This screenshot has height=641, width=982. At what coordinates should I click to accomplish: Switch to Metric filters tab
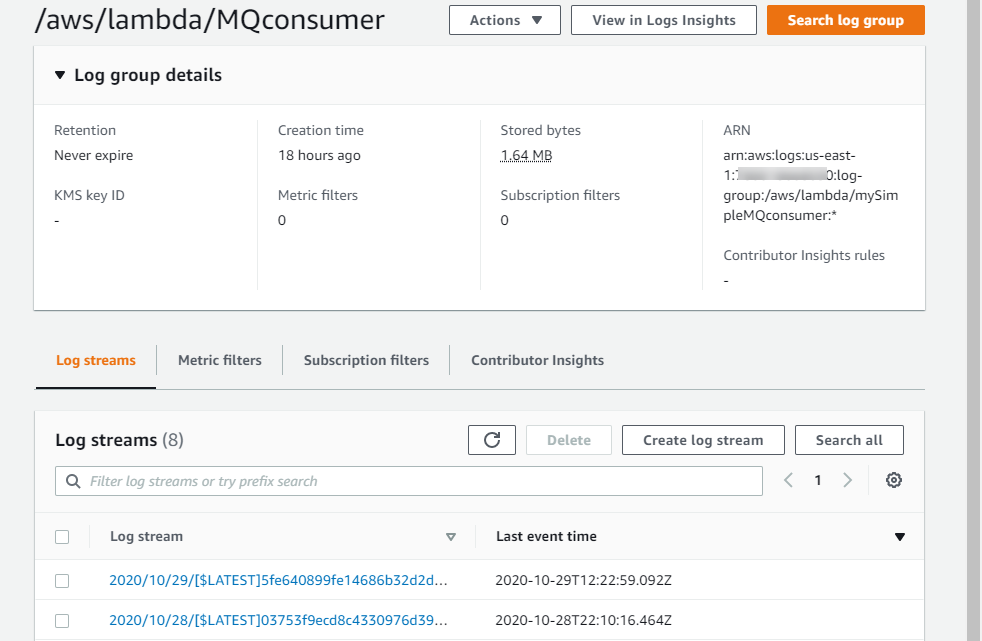click(220, 361)
